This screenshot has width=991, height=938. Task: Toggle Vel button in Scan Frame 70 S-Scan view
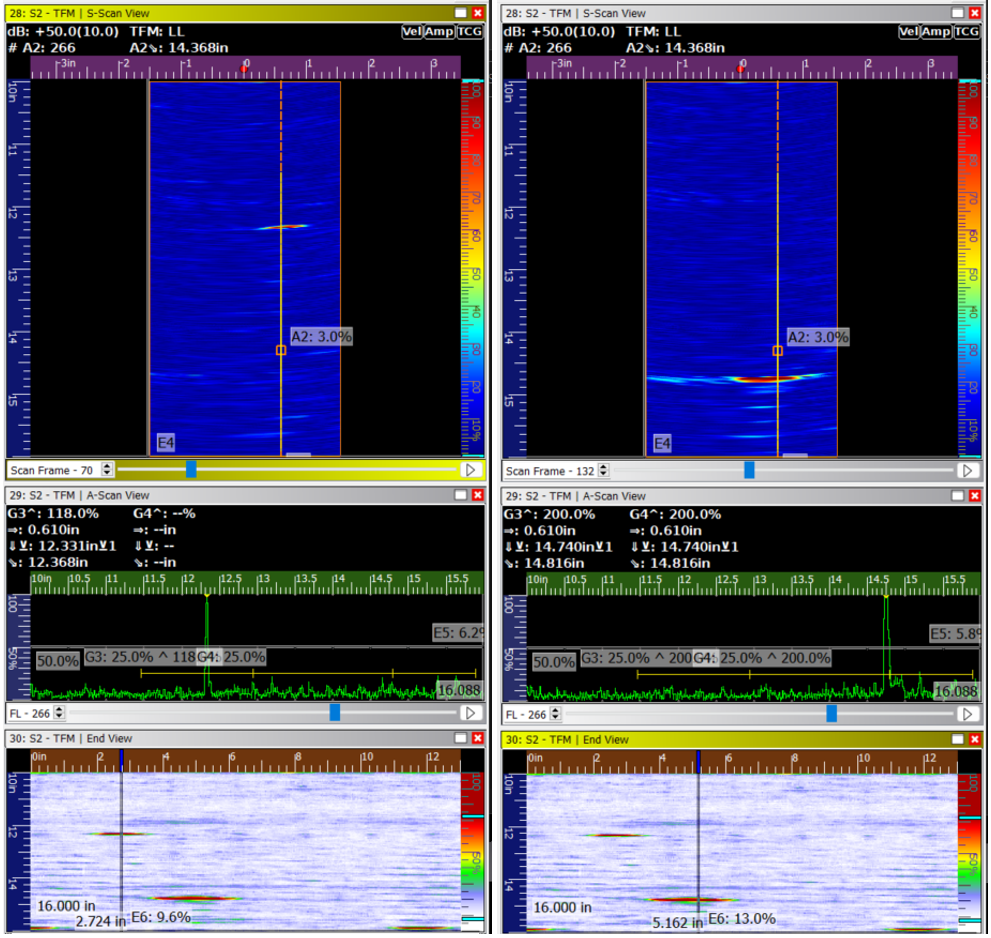coord(412,32)
